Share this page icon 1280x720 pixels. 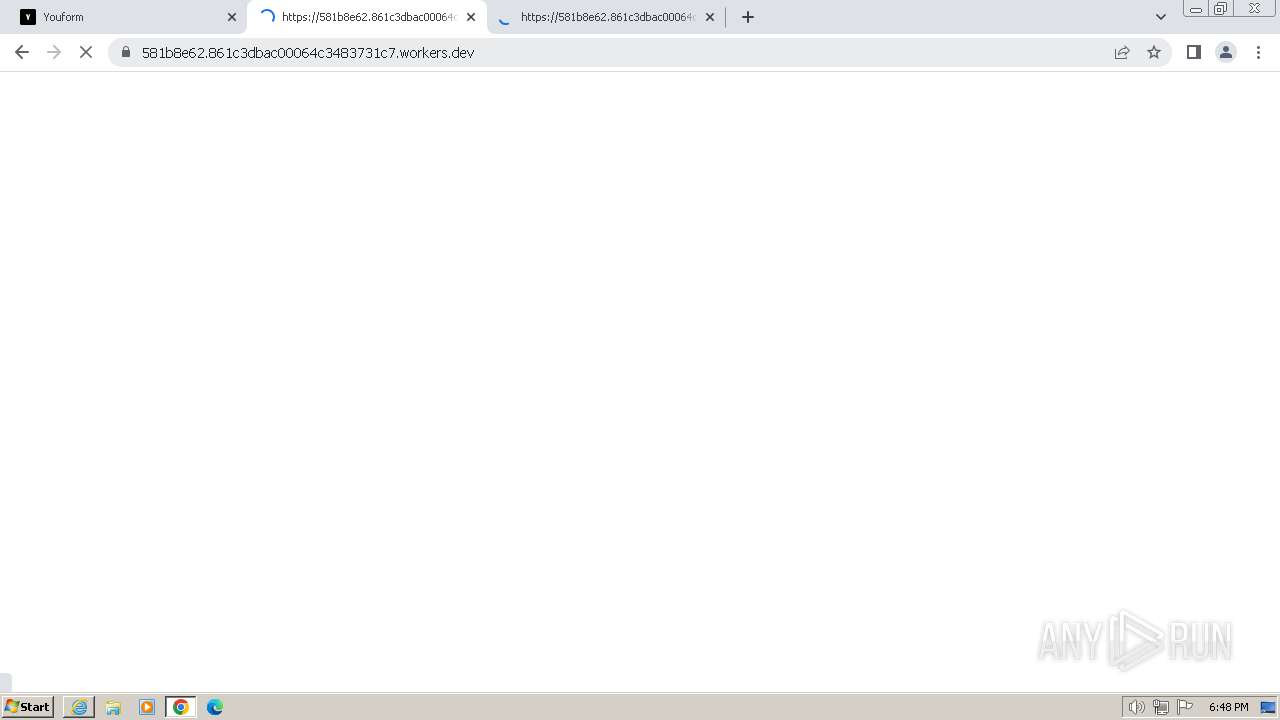(x=1122, y=52)
